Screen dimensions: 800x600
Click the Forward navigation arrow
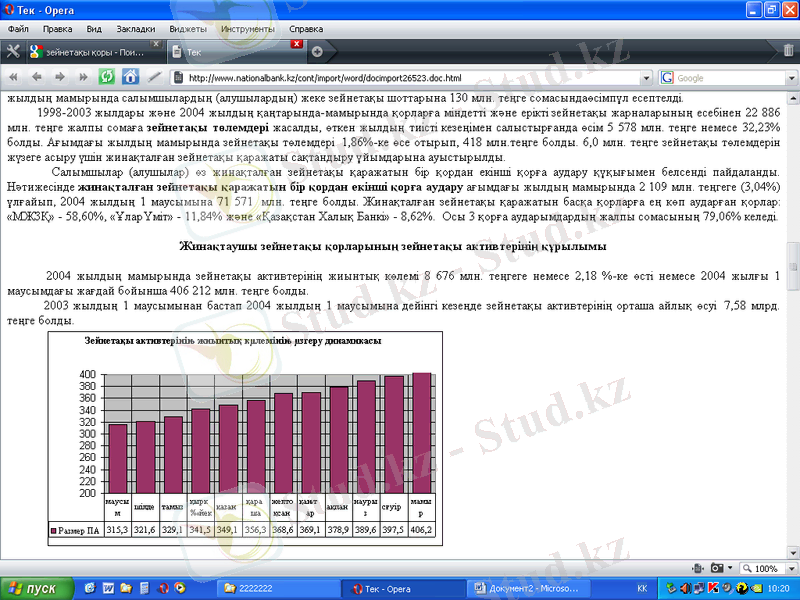point(59,77)
